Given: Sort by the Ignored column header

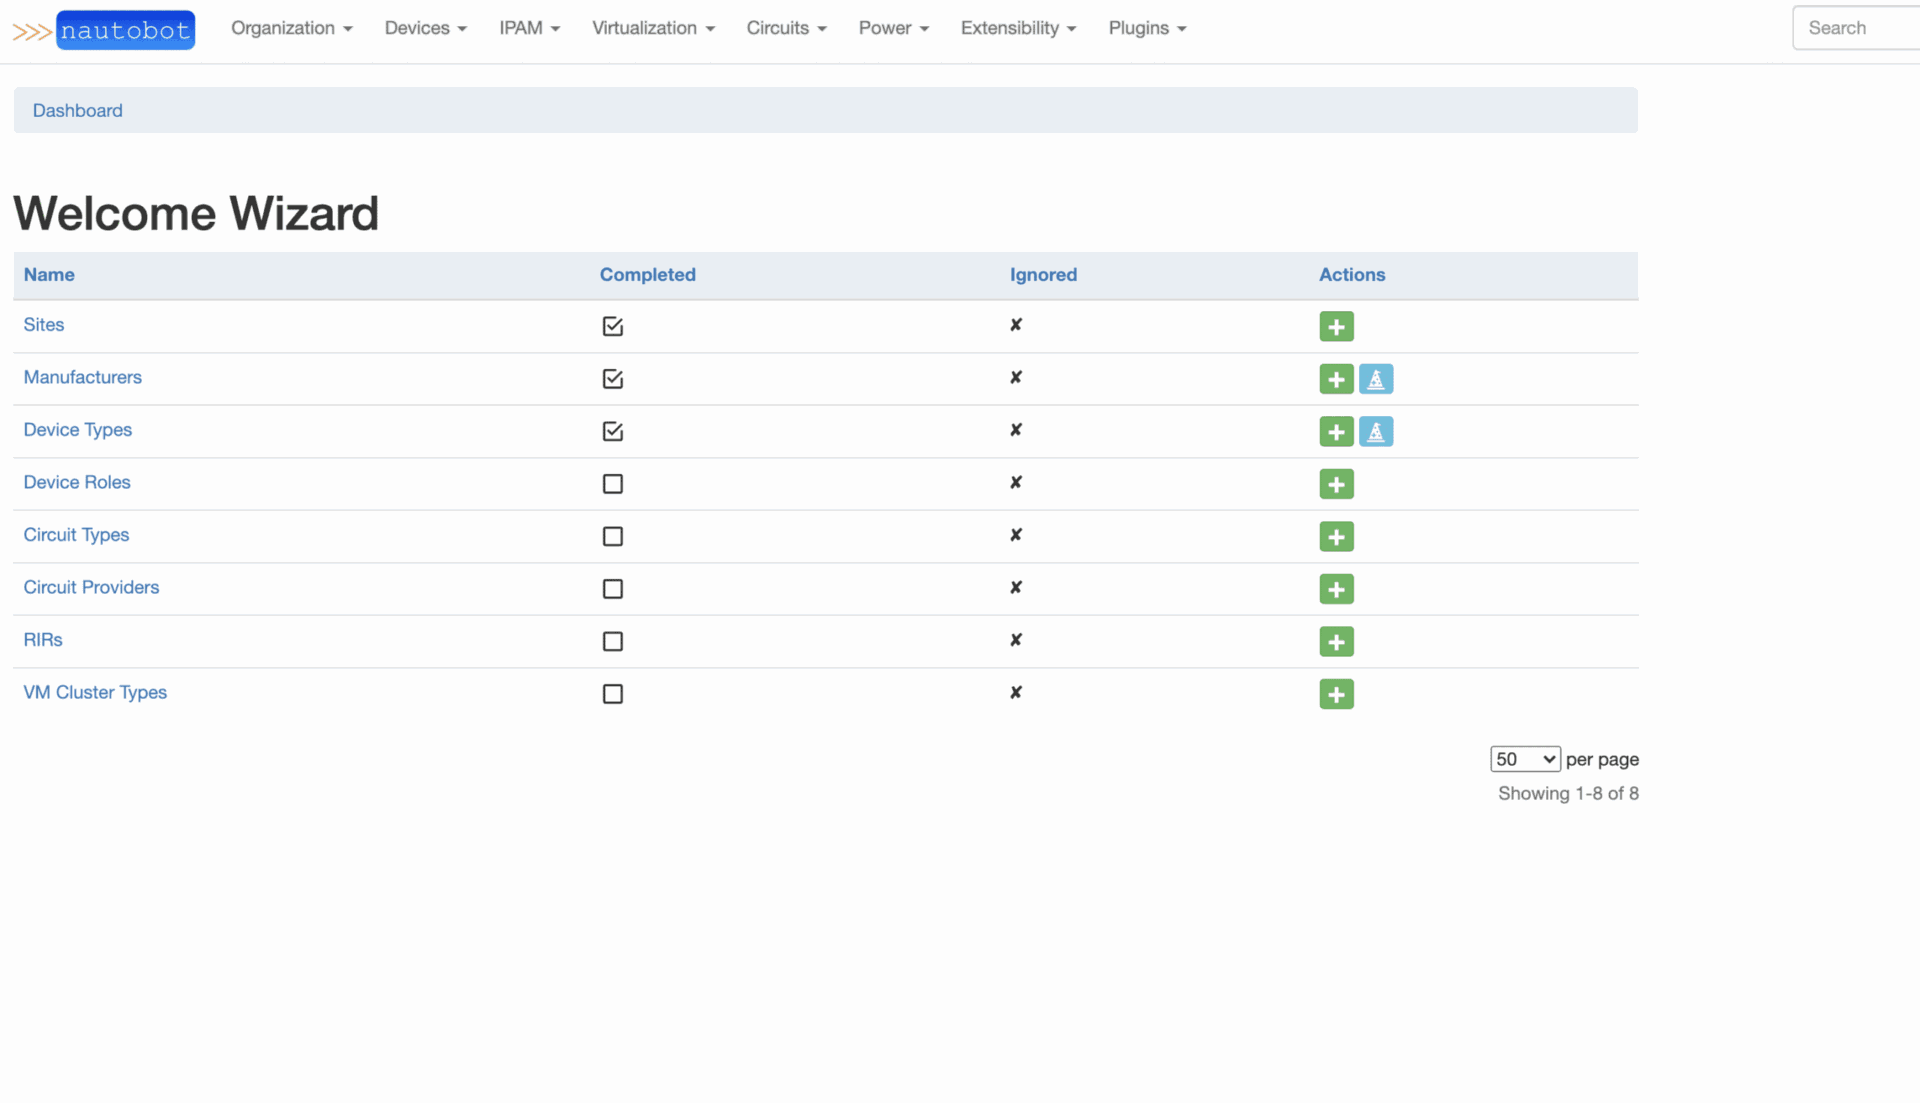Looking at the screenshot, I should [x=1043, y=275].
